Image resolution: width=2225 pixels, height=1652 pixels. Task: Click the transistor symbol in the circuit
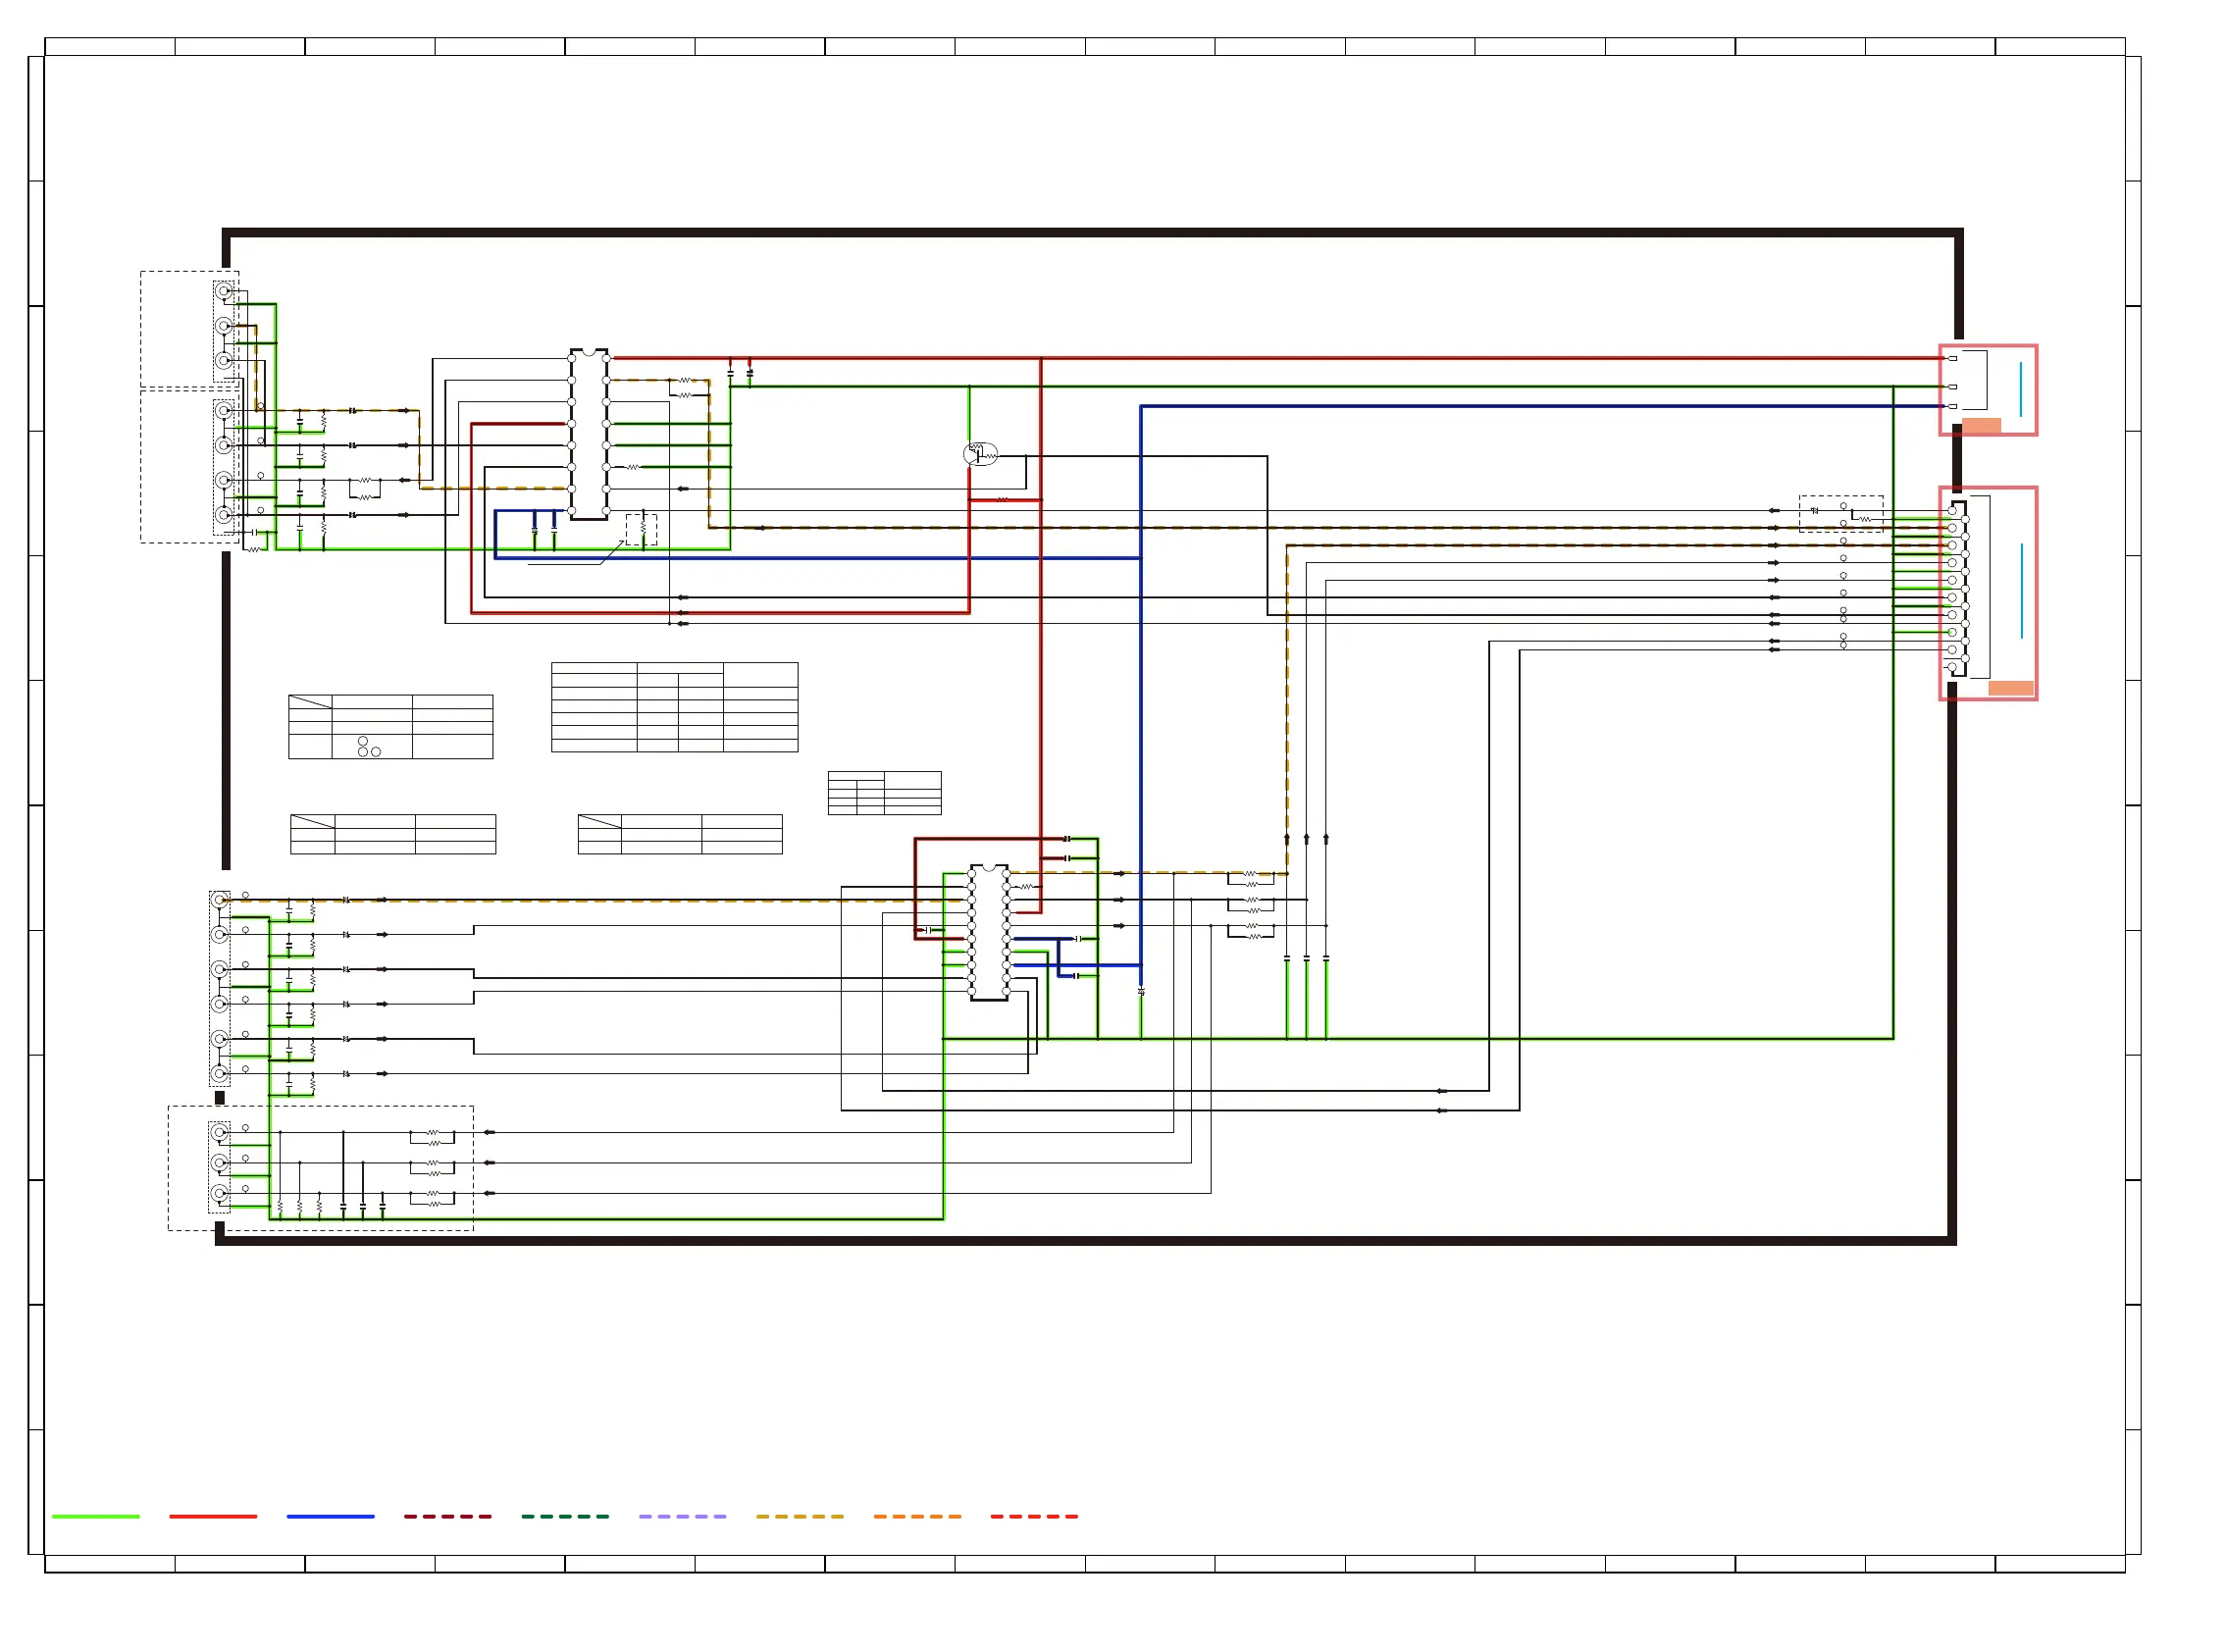click(979, 454)
